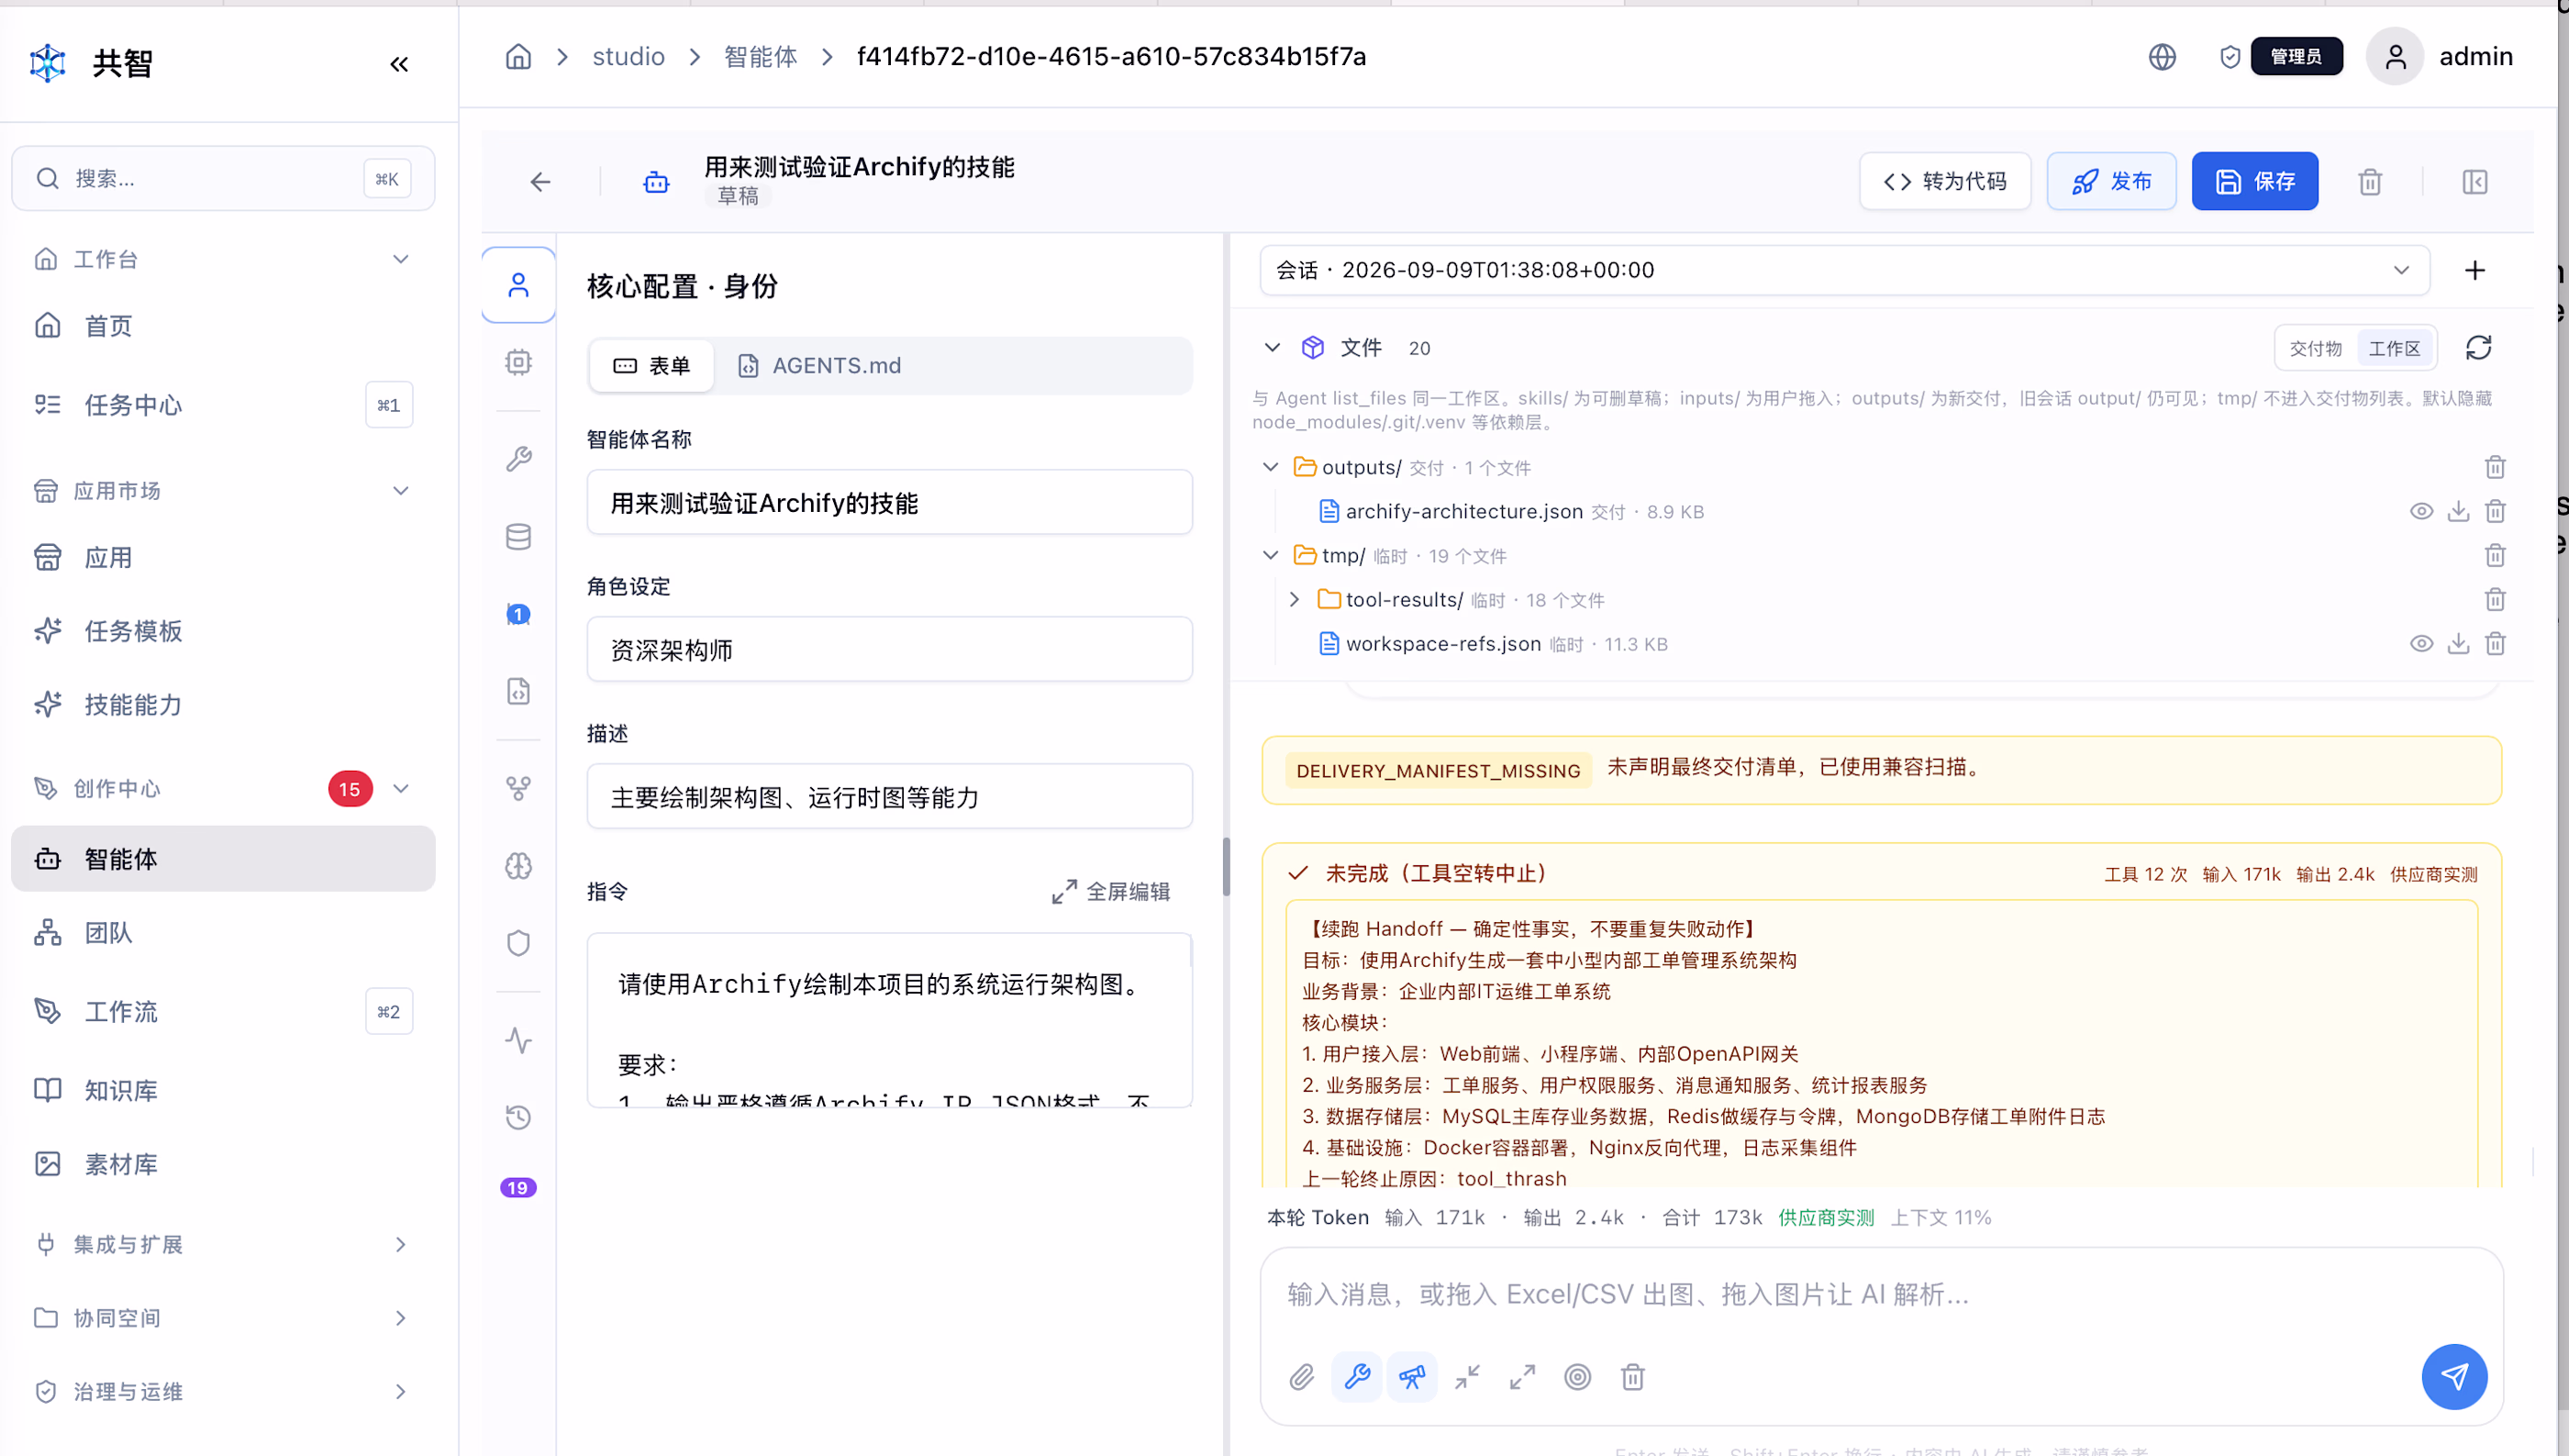Expand the tool-results/ folder
The image size is (2569, 1456).
click(1294, 600)
